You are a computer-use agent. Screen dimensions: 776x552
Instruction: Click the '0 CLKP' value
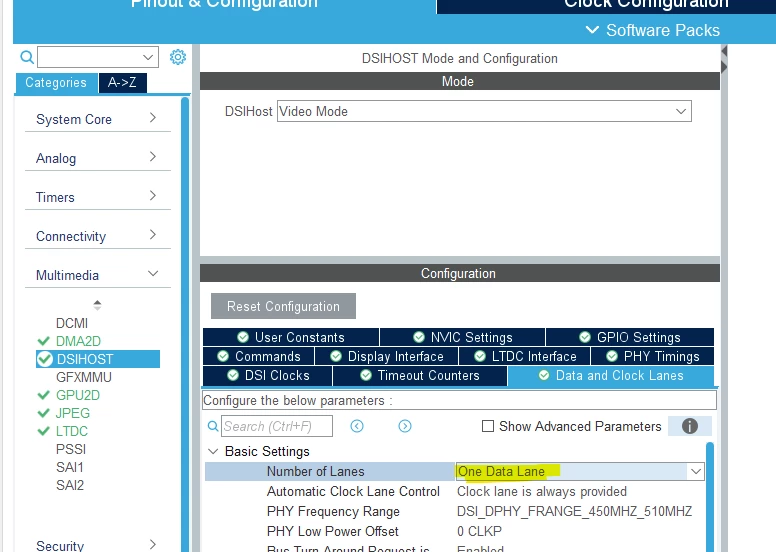click(479, 531)
